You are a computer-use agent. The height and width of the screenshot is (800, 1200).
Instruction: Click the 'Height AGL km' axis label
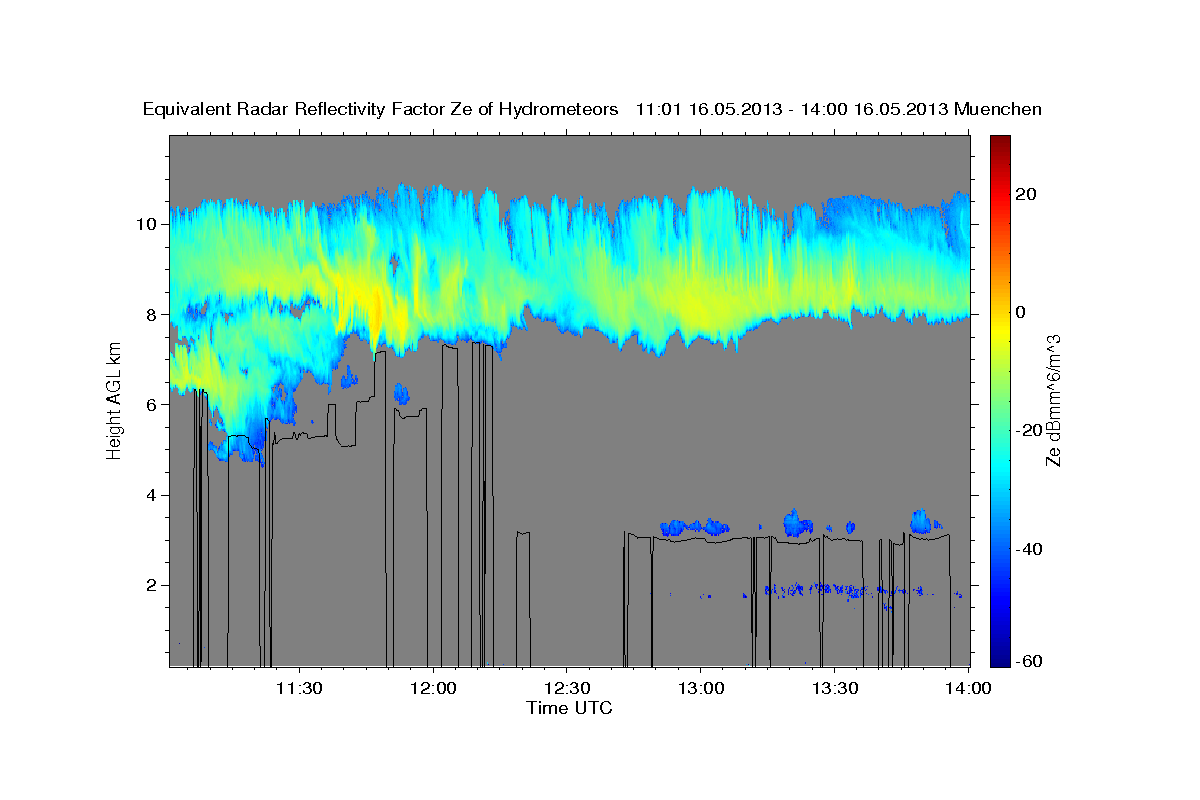(115, 400)
